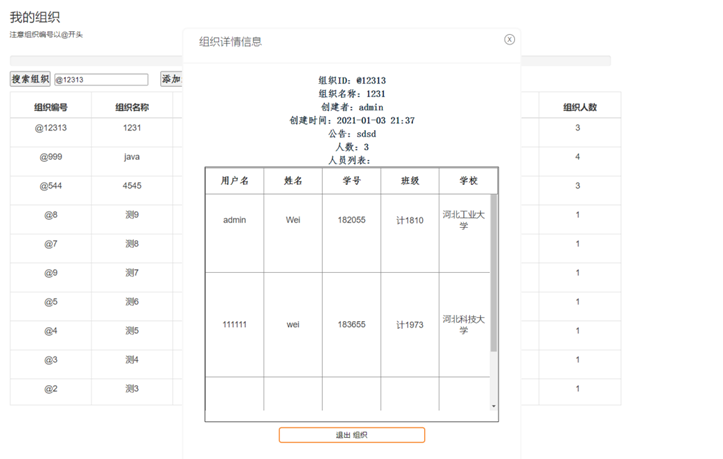Click the school cell 河北科技大学
Screen dimensions: 723x459
click(464, 325)
